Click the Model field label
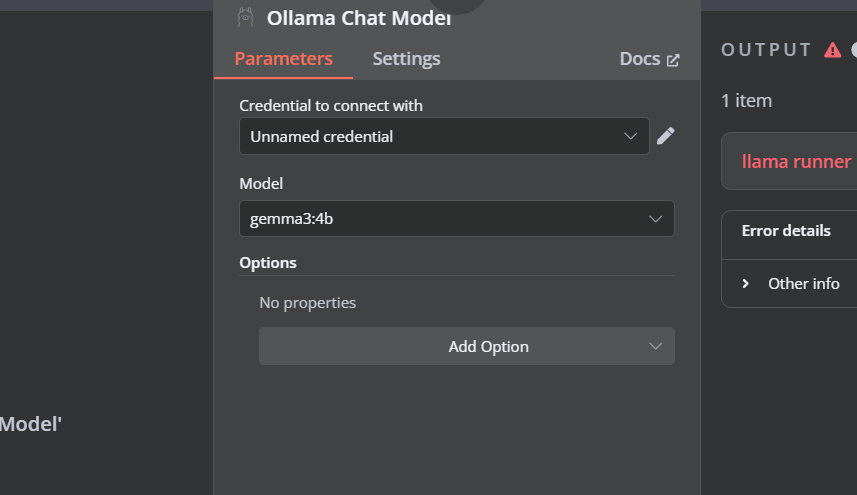Screen dimensions: 857x495 click(x=261, y=184)
